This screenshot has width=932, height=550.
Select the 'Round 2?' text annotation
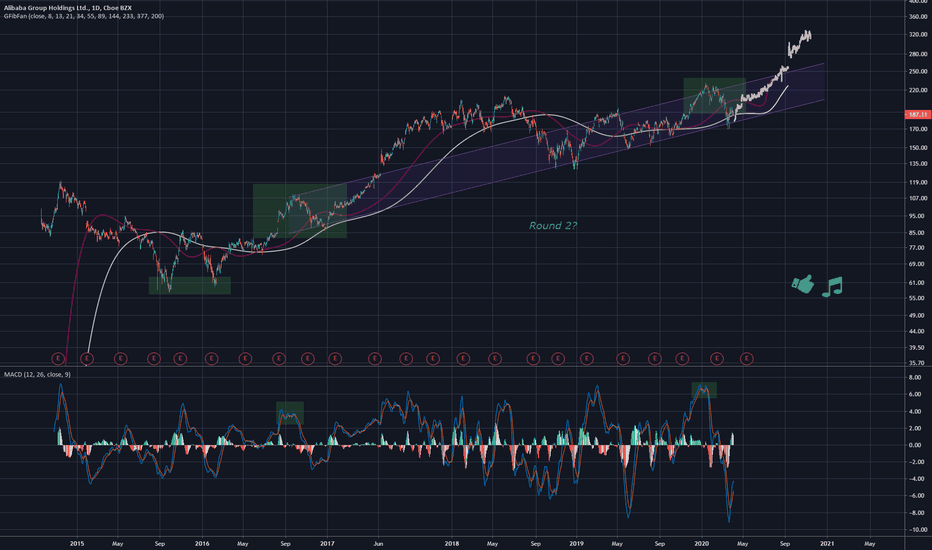click(553, 226)
